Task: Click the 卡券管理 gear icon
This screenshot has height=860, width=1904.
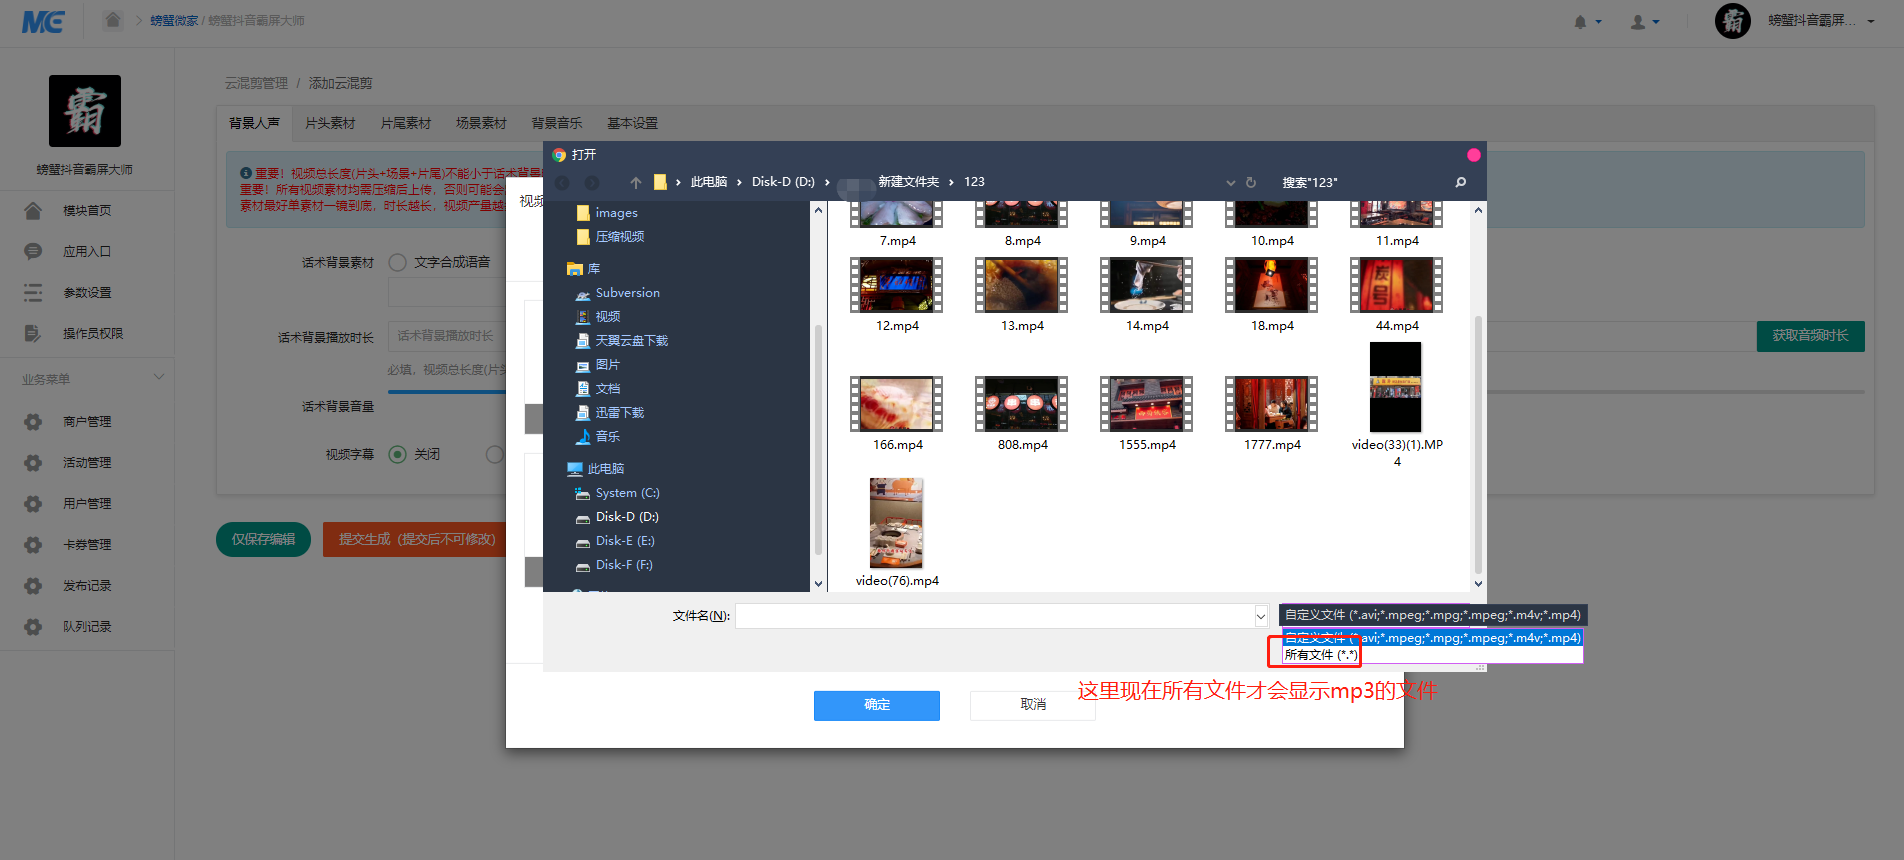Action: coord(33,544)
